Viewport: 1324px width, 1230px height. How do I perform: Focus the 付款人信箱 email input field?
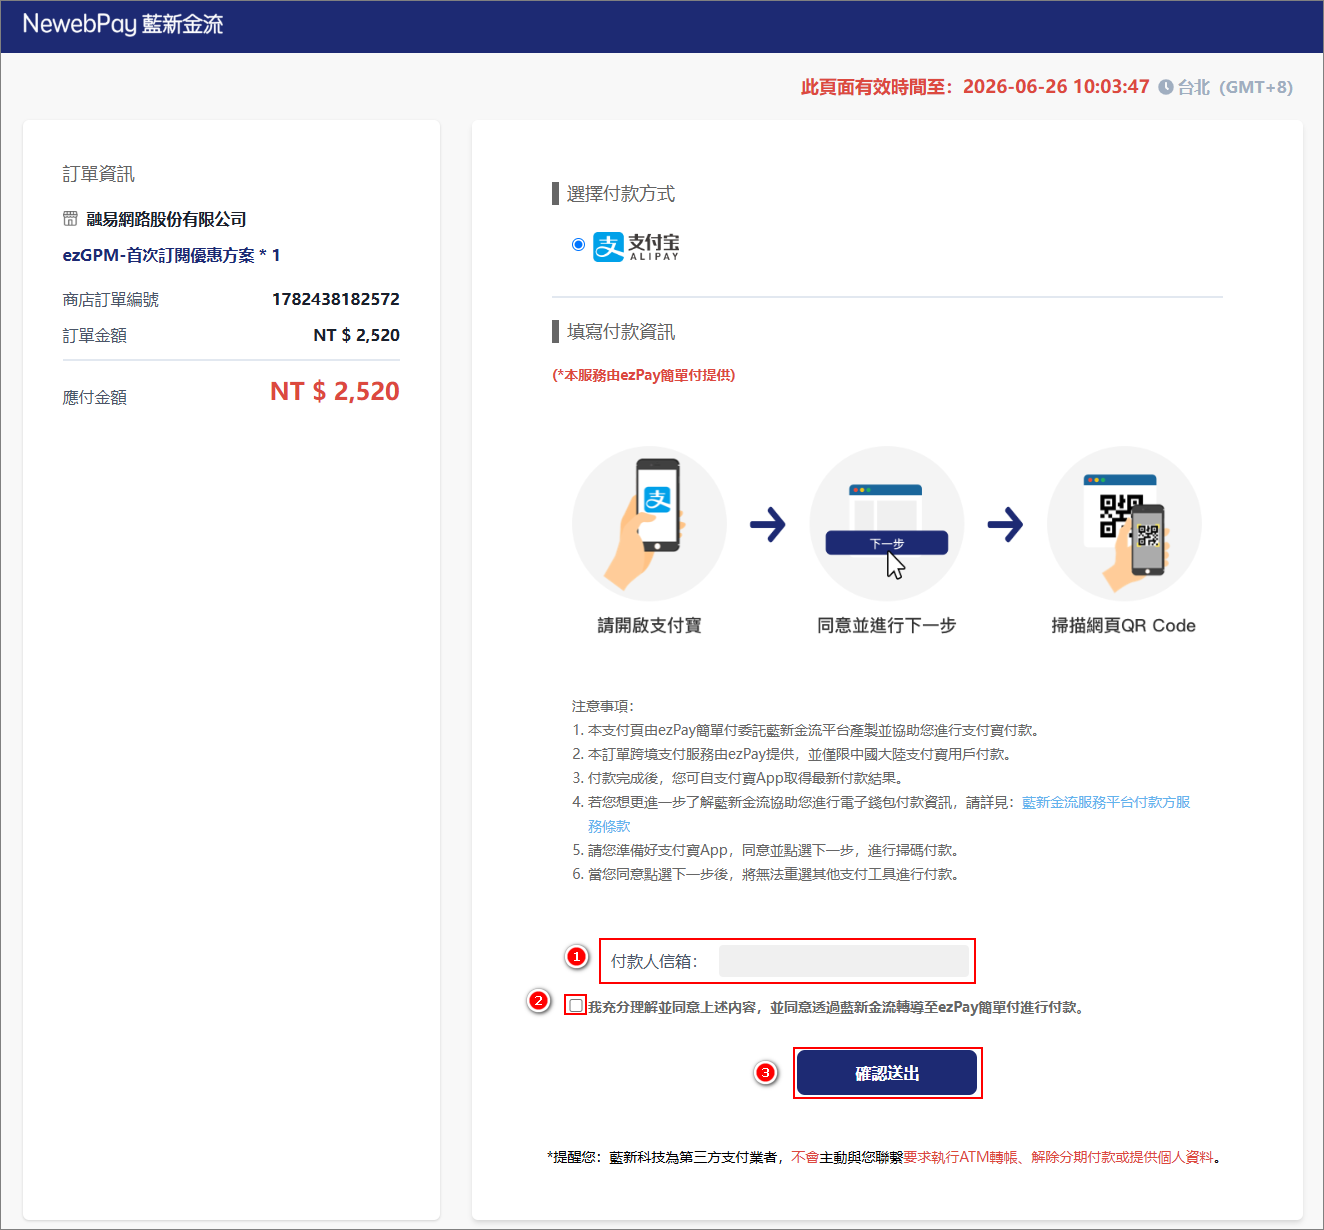(844, 961)
